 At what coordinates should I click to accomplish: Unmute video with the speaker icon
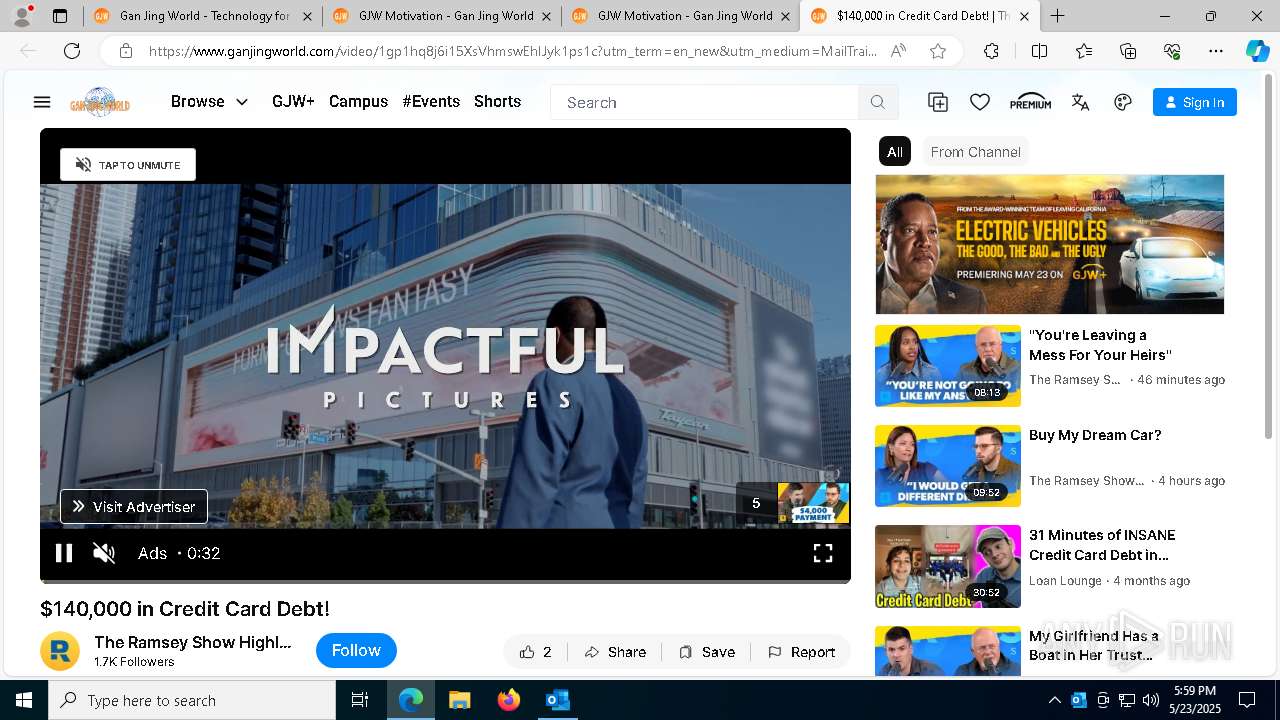coord(104,553)
